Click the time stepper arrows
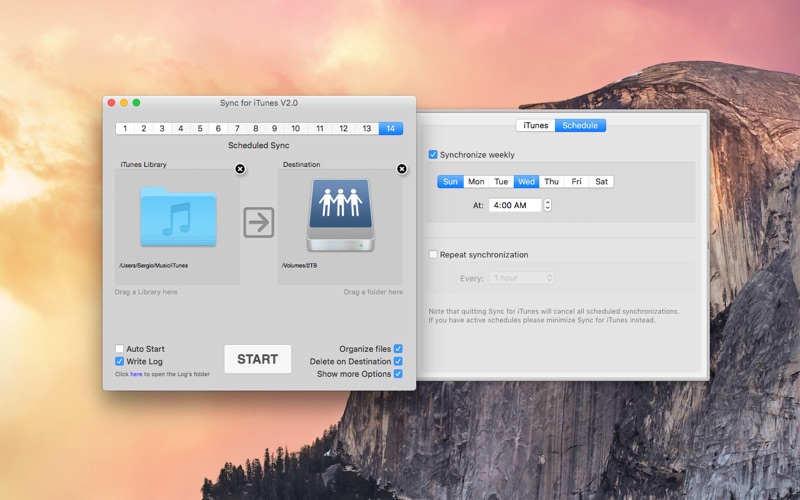 point(547,205)
